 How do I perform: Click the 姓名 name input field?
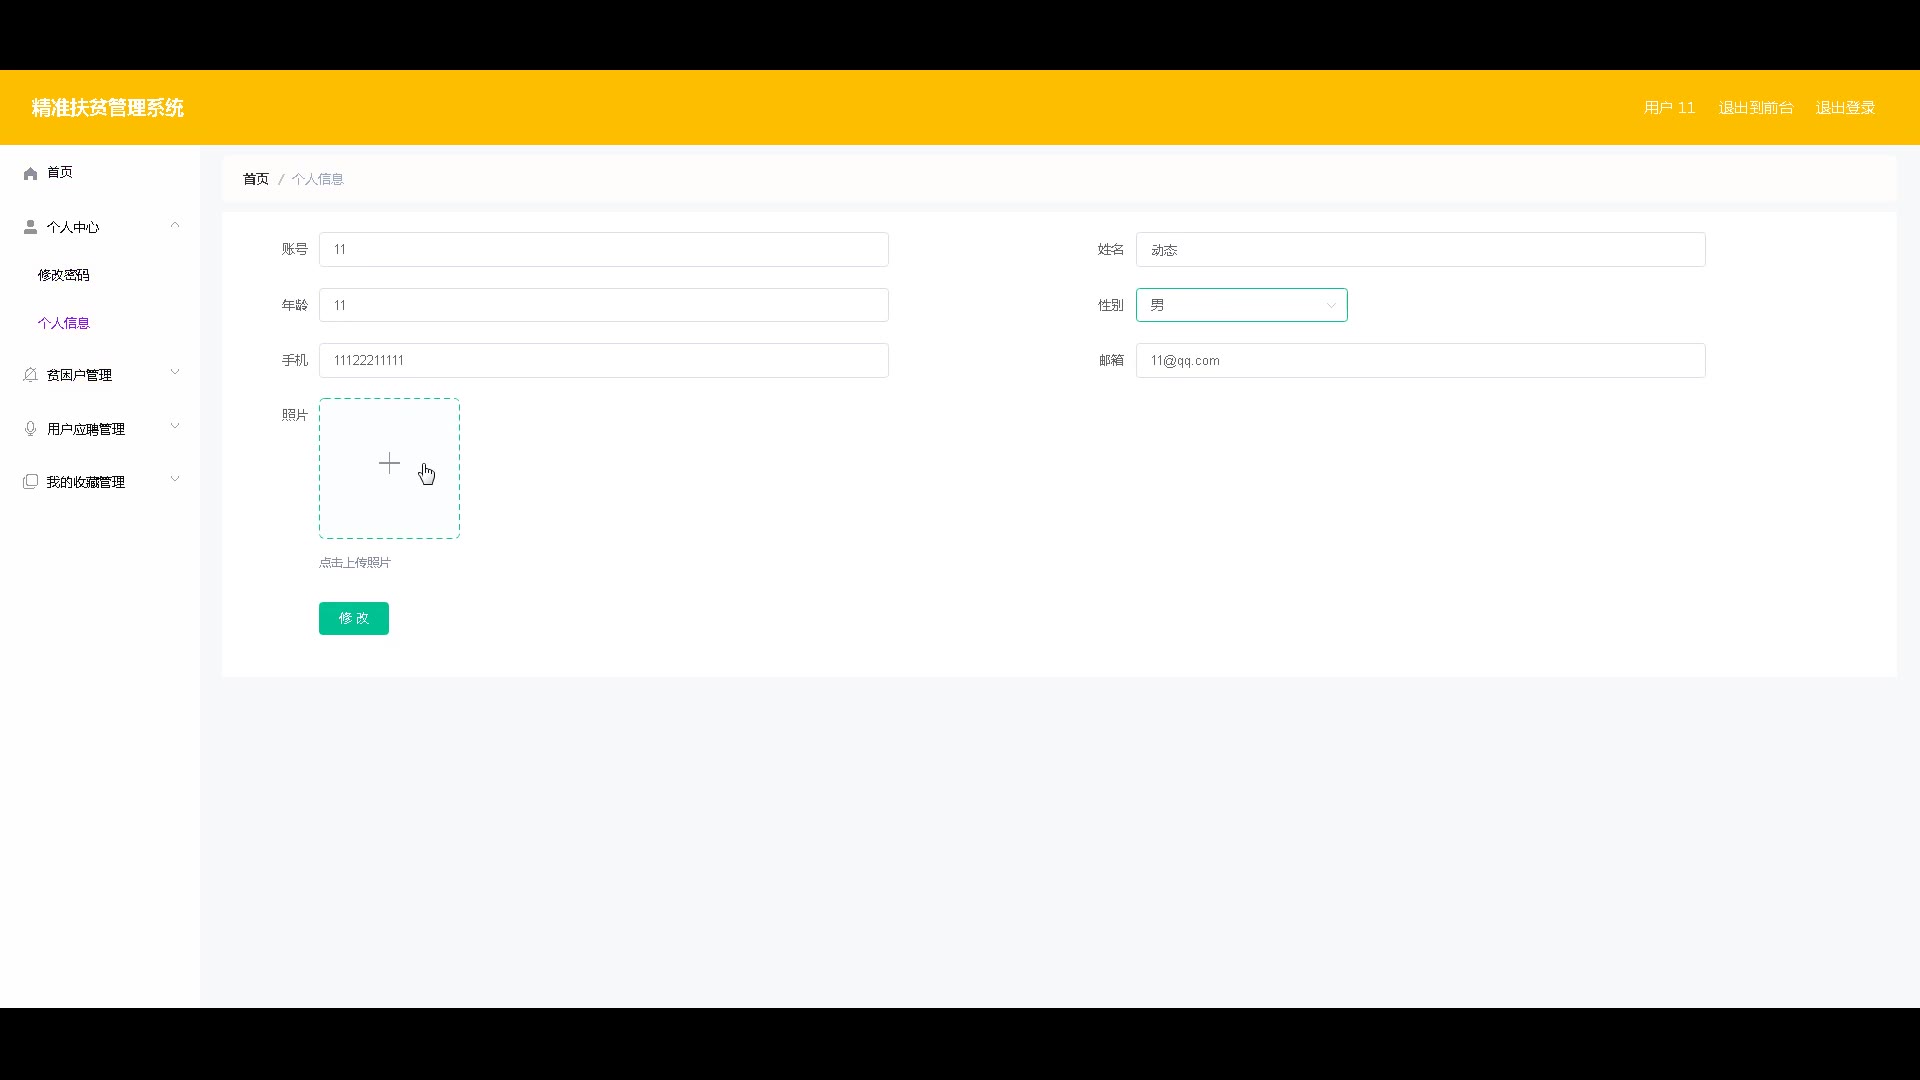(1420, 250)
